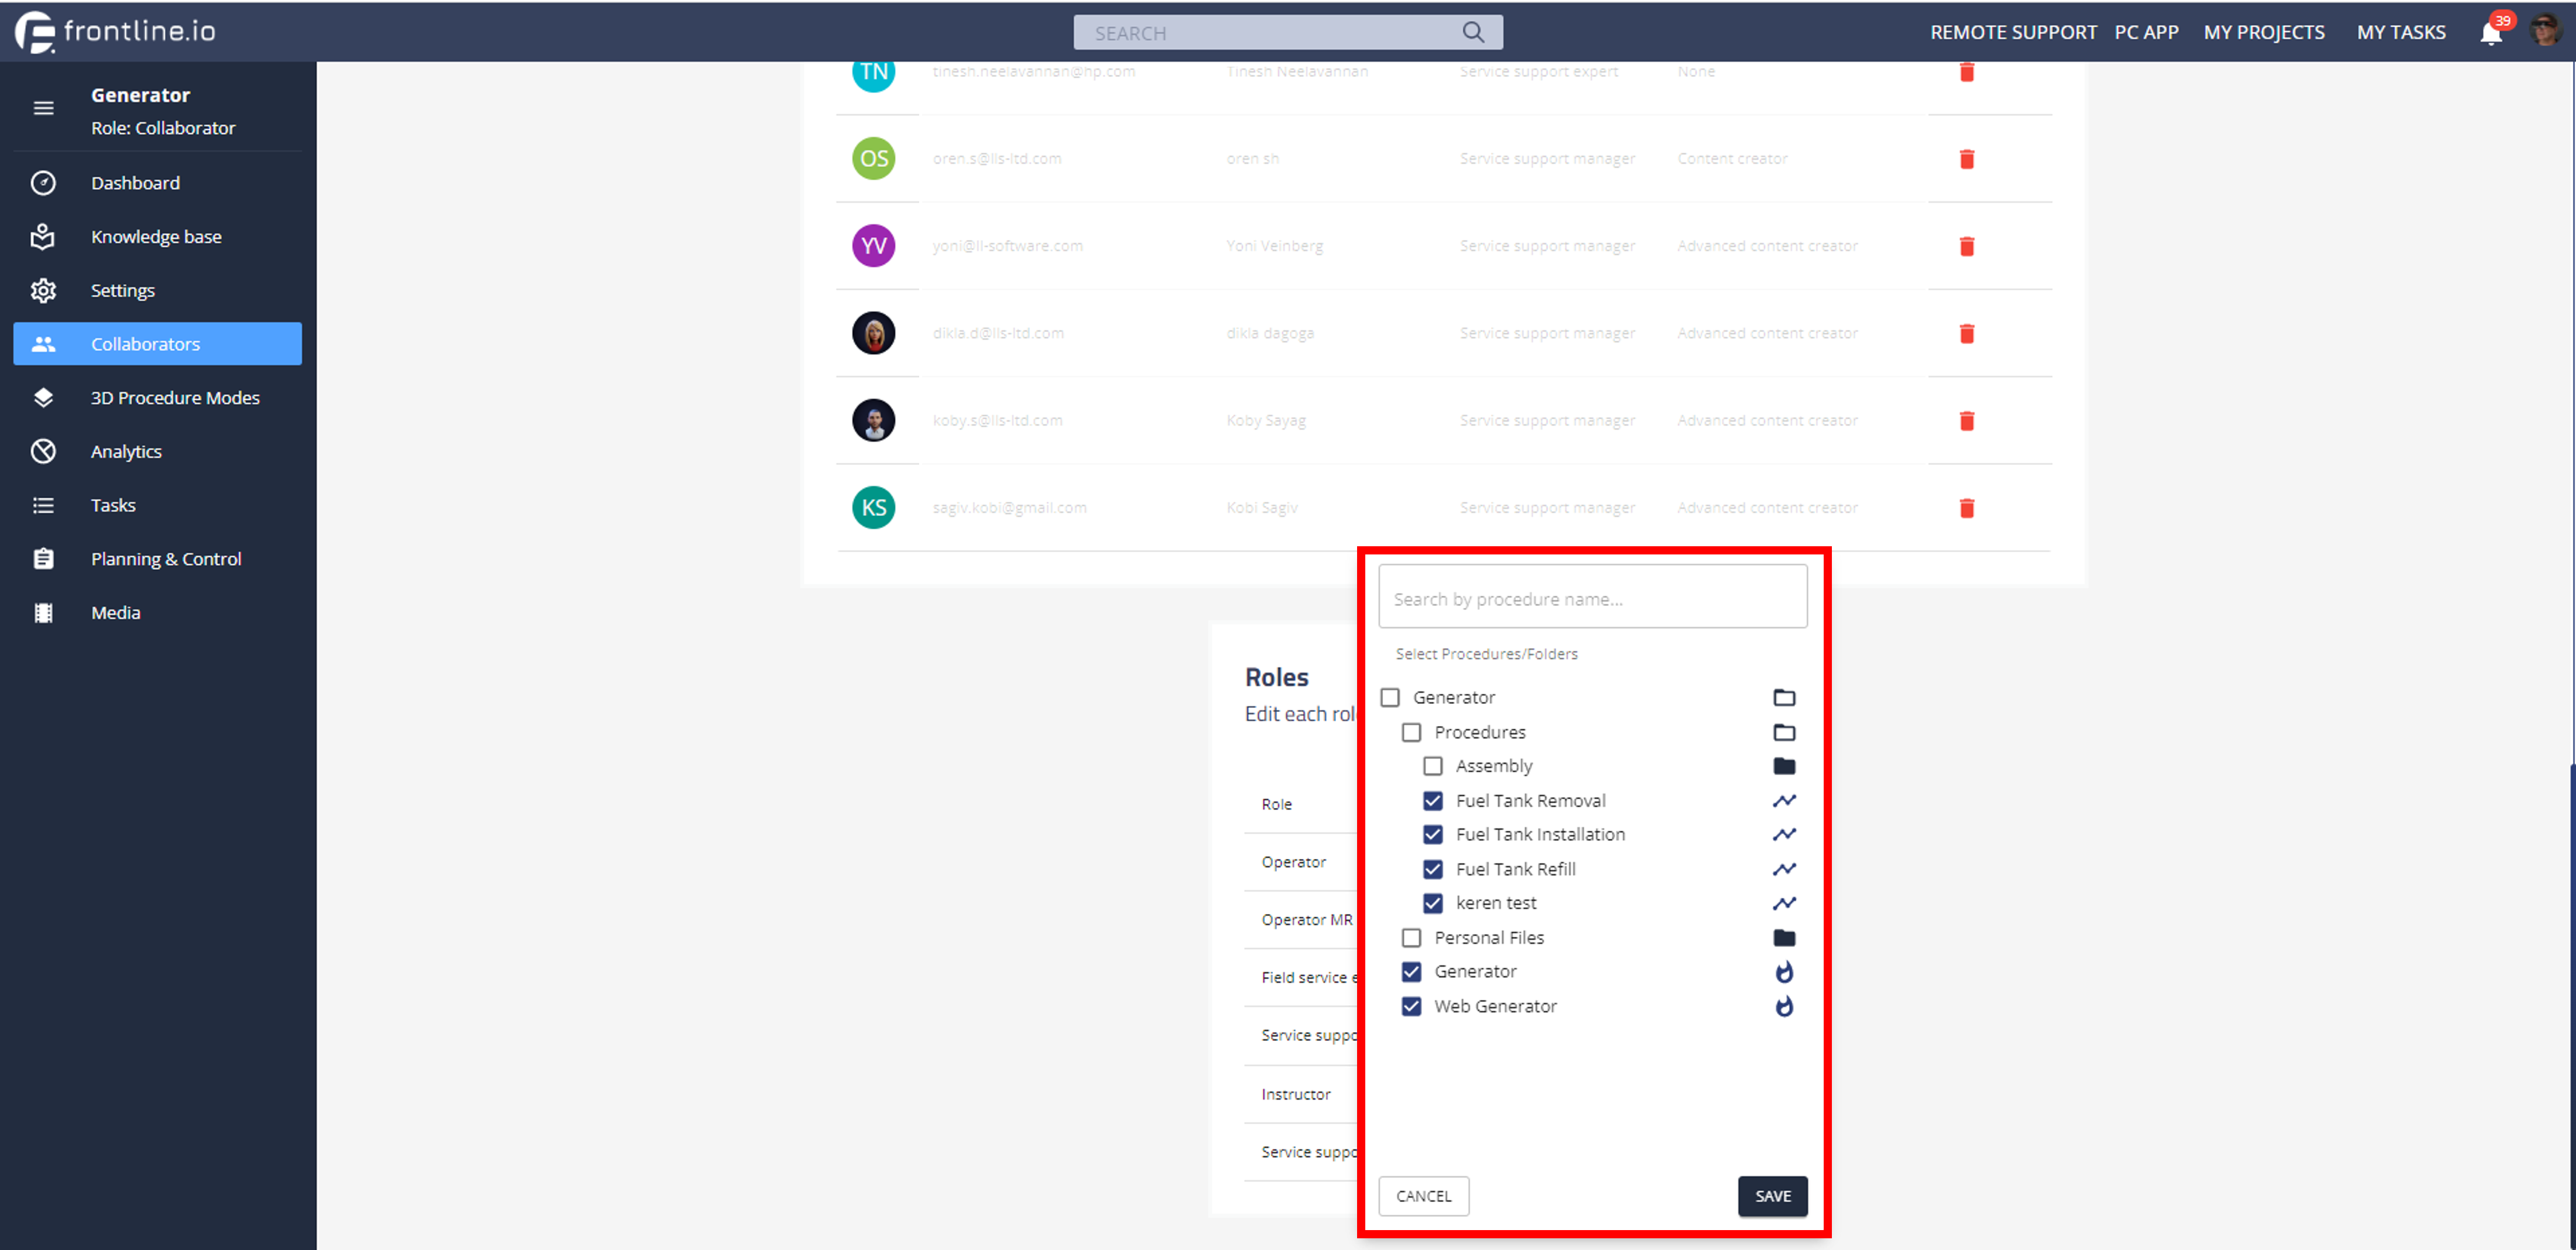Uncheck the keren test checkbox
The height and width of the screenshot is (1250, 2576).
tap(1432, 903)
